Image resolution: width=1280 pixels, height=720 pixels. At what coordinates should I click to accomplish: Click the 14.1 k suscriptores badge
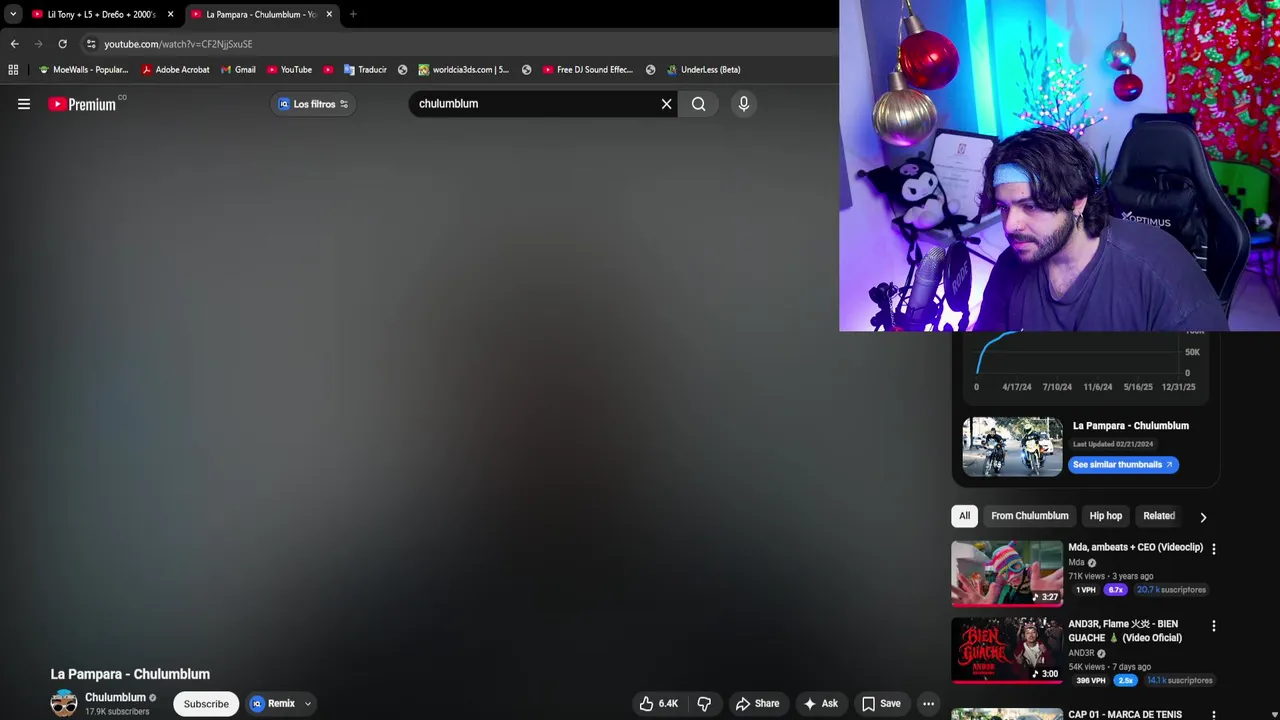pos(1180,680)
